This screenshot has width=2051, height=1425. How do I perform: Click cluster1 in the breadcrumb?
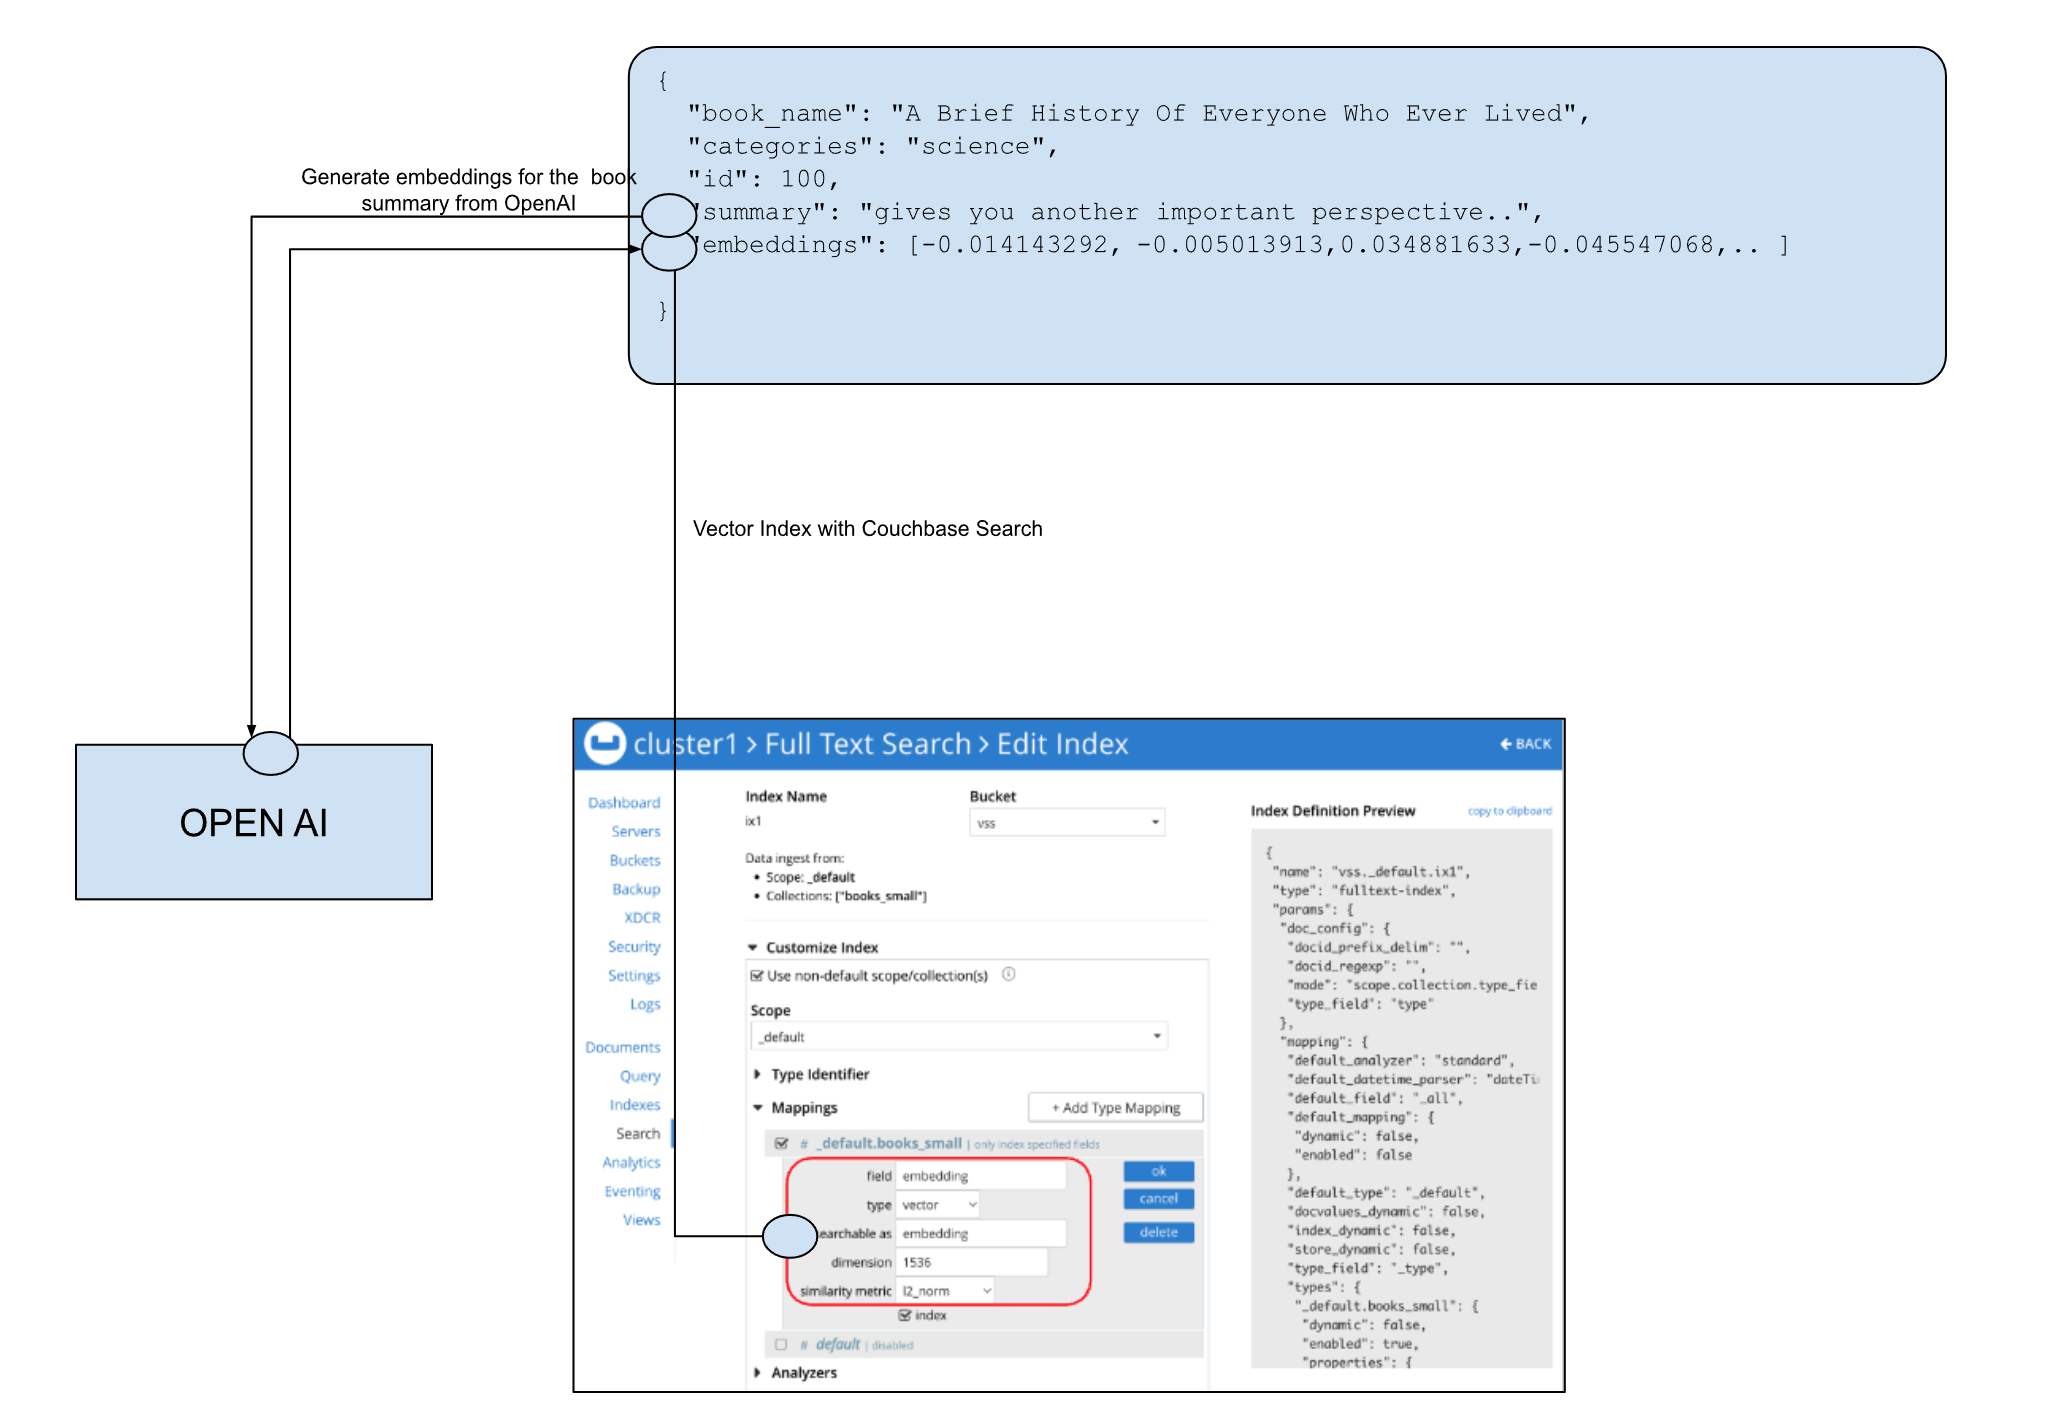click(685, 744)
